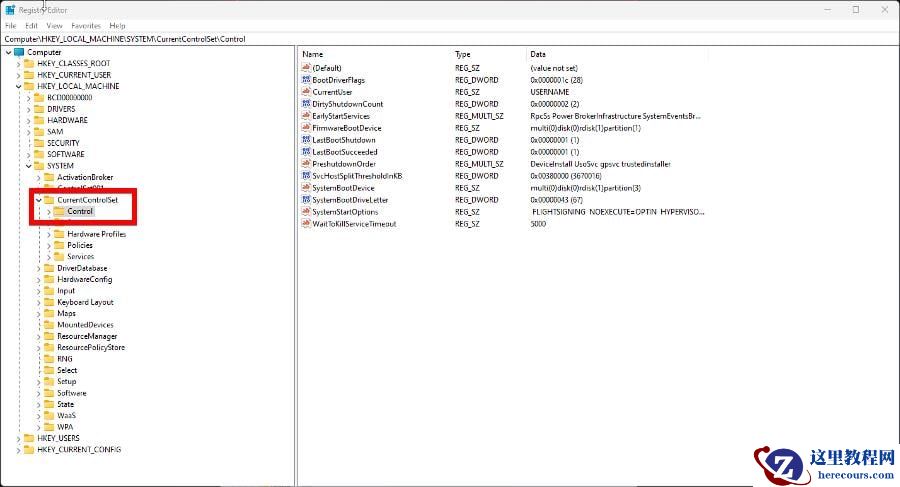Open the Help menu
The height and width of the screenshot is (487, 900).
[117, 26]
